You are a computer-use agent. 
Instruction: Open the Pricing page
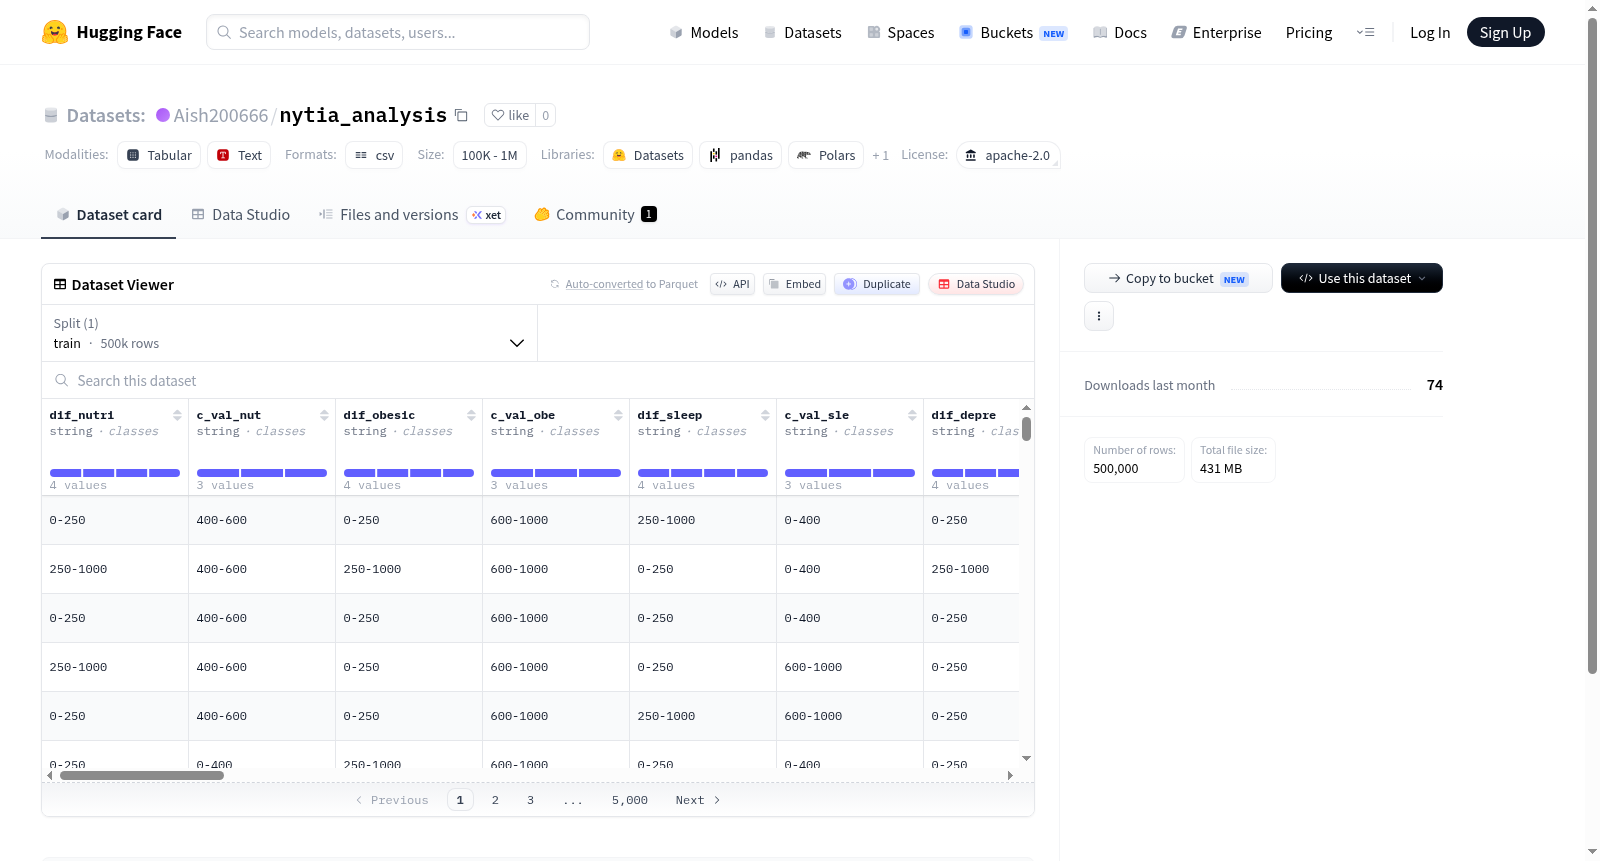tap(1309, 33)
